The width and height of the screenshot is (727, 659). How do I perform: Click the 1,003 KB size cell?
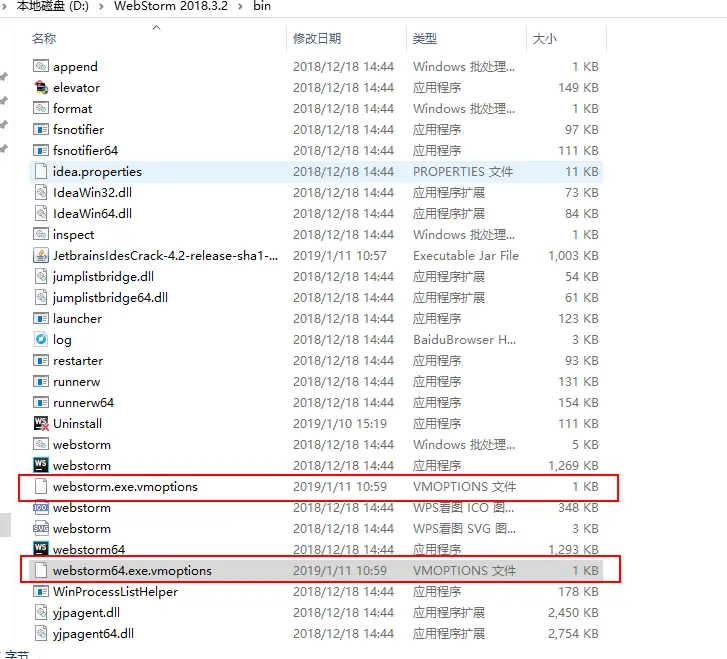coord(573,256)
